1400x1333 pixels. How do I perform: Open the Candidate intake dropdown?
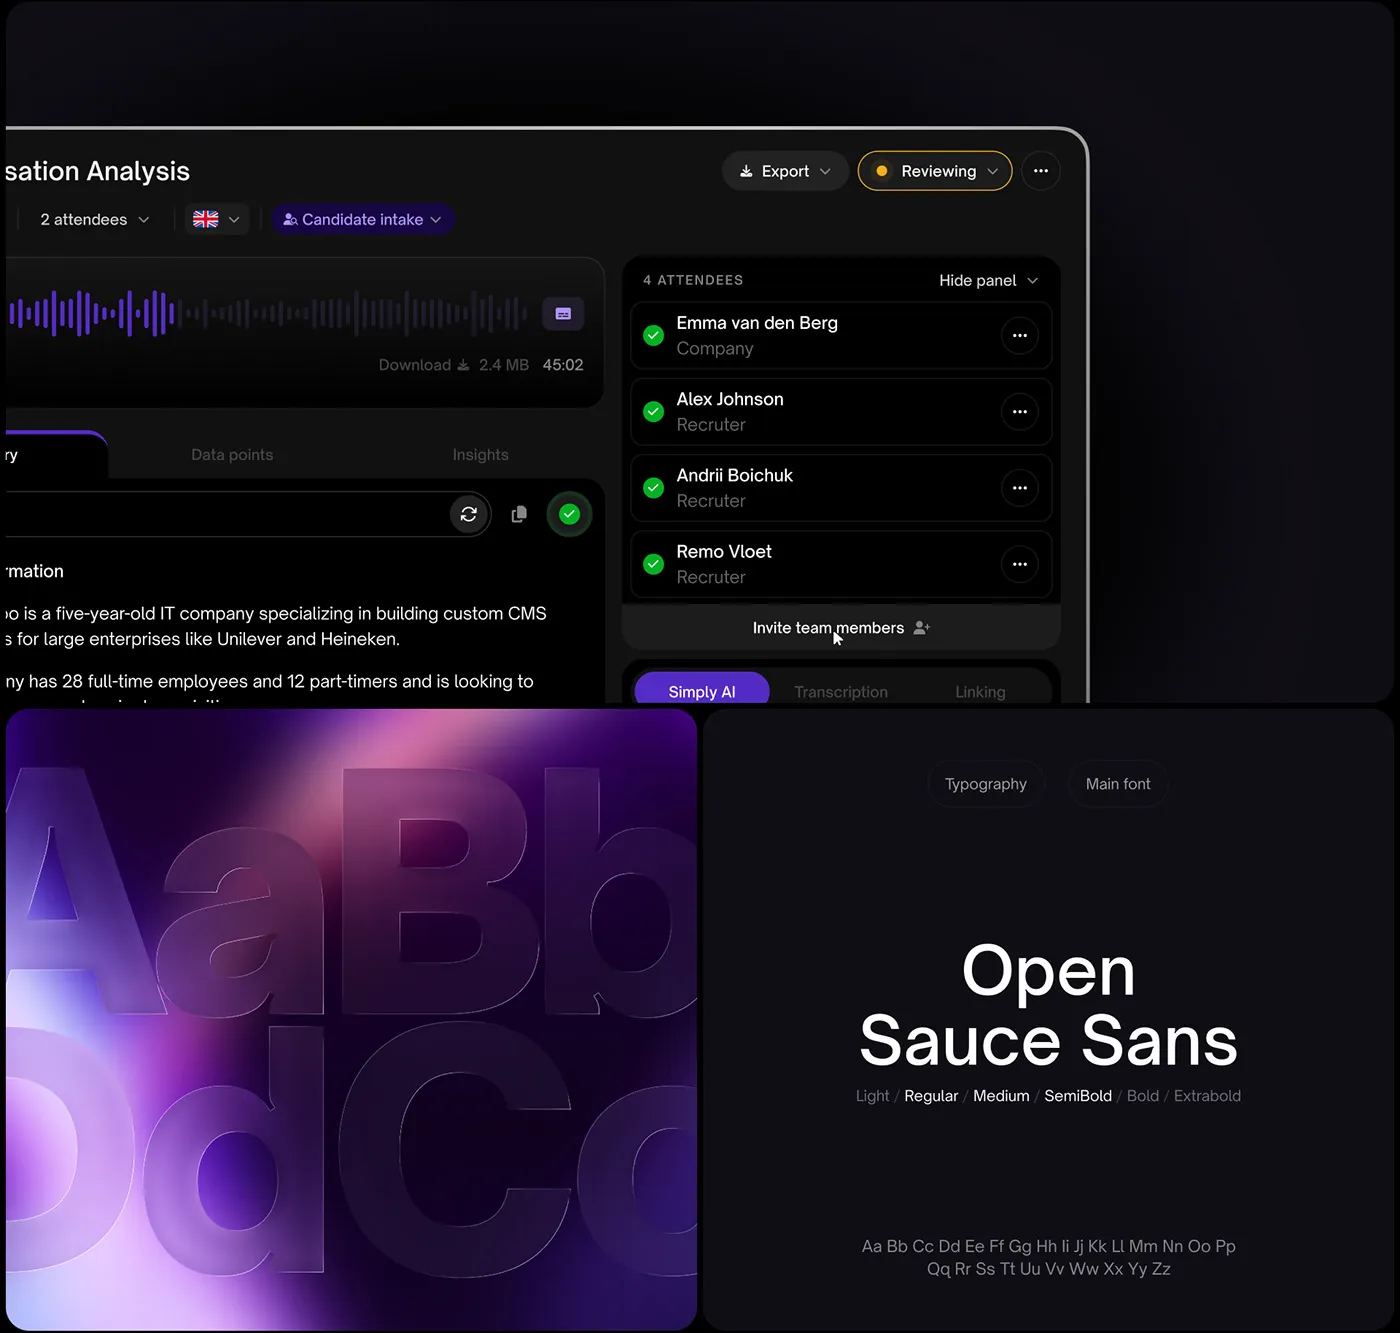(x=363, y=219)
